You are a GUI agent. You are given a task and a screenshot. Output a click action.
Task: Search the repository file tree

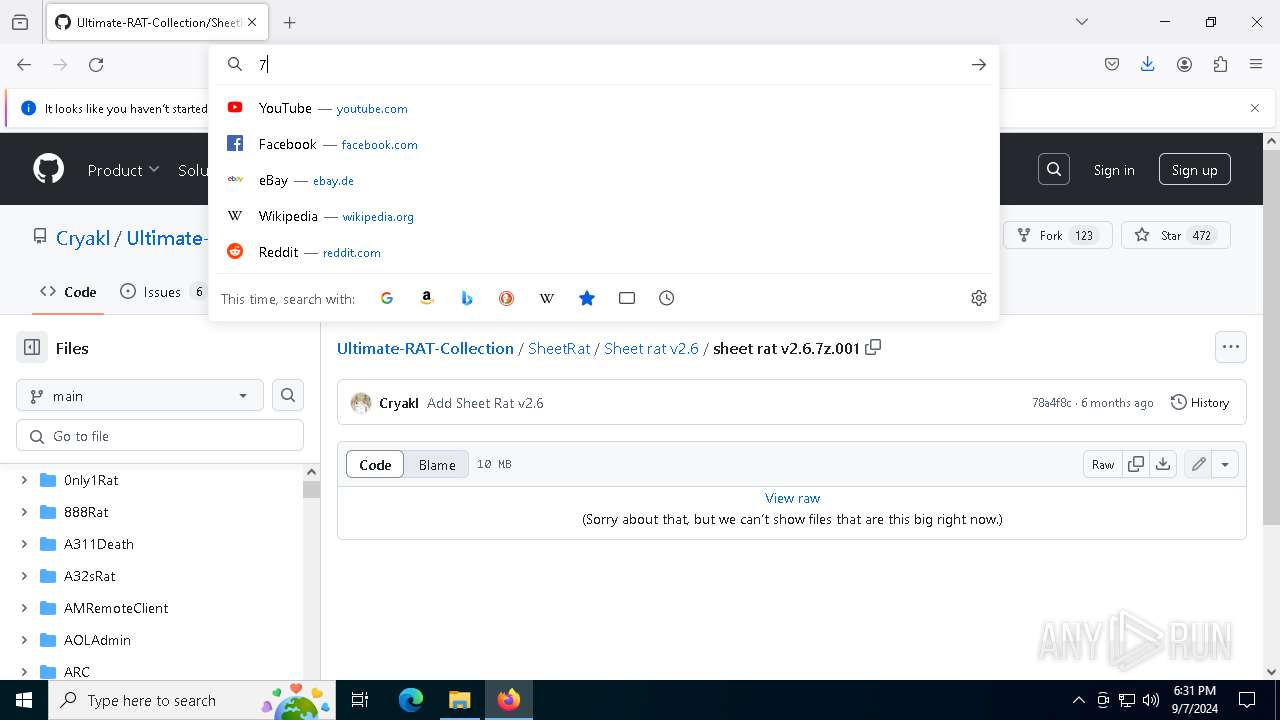(x=288, y=396)
